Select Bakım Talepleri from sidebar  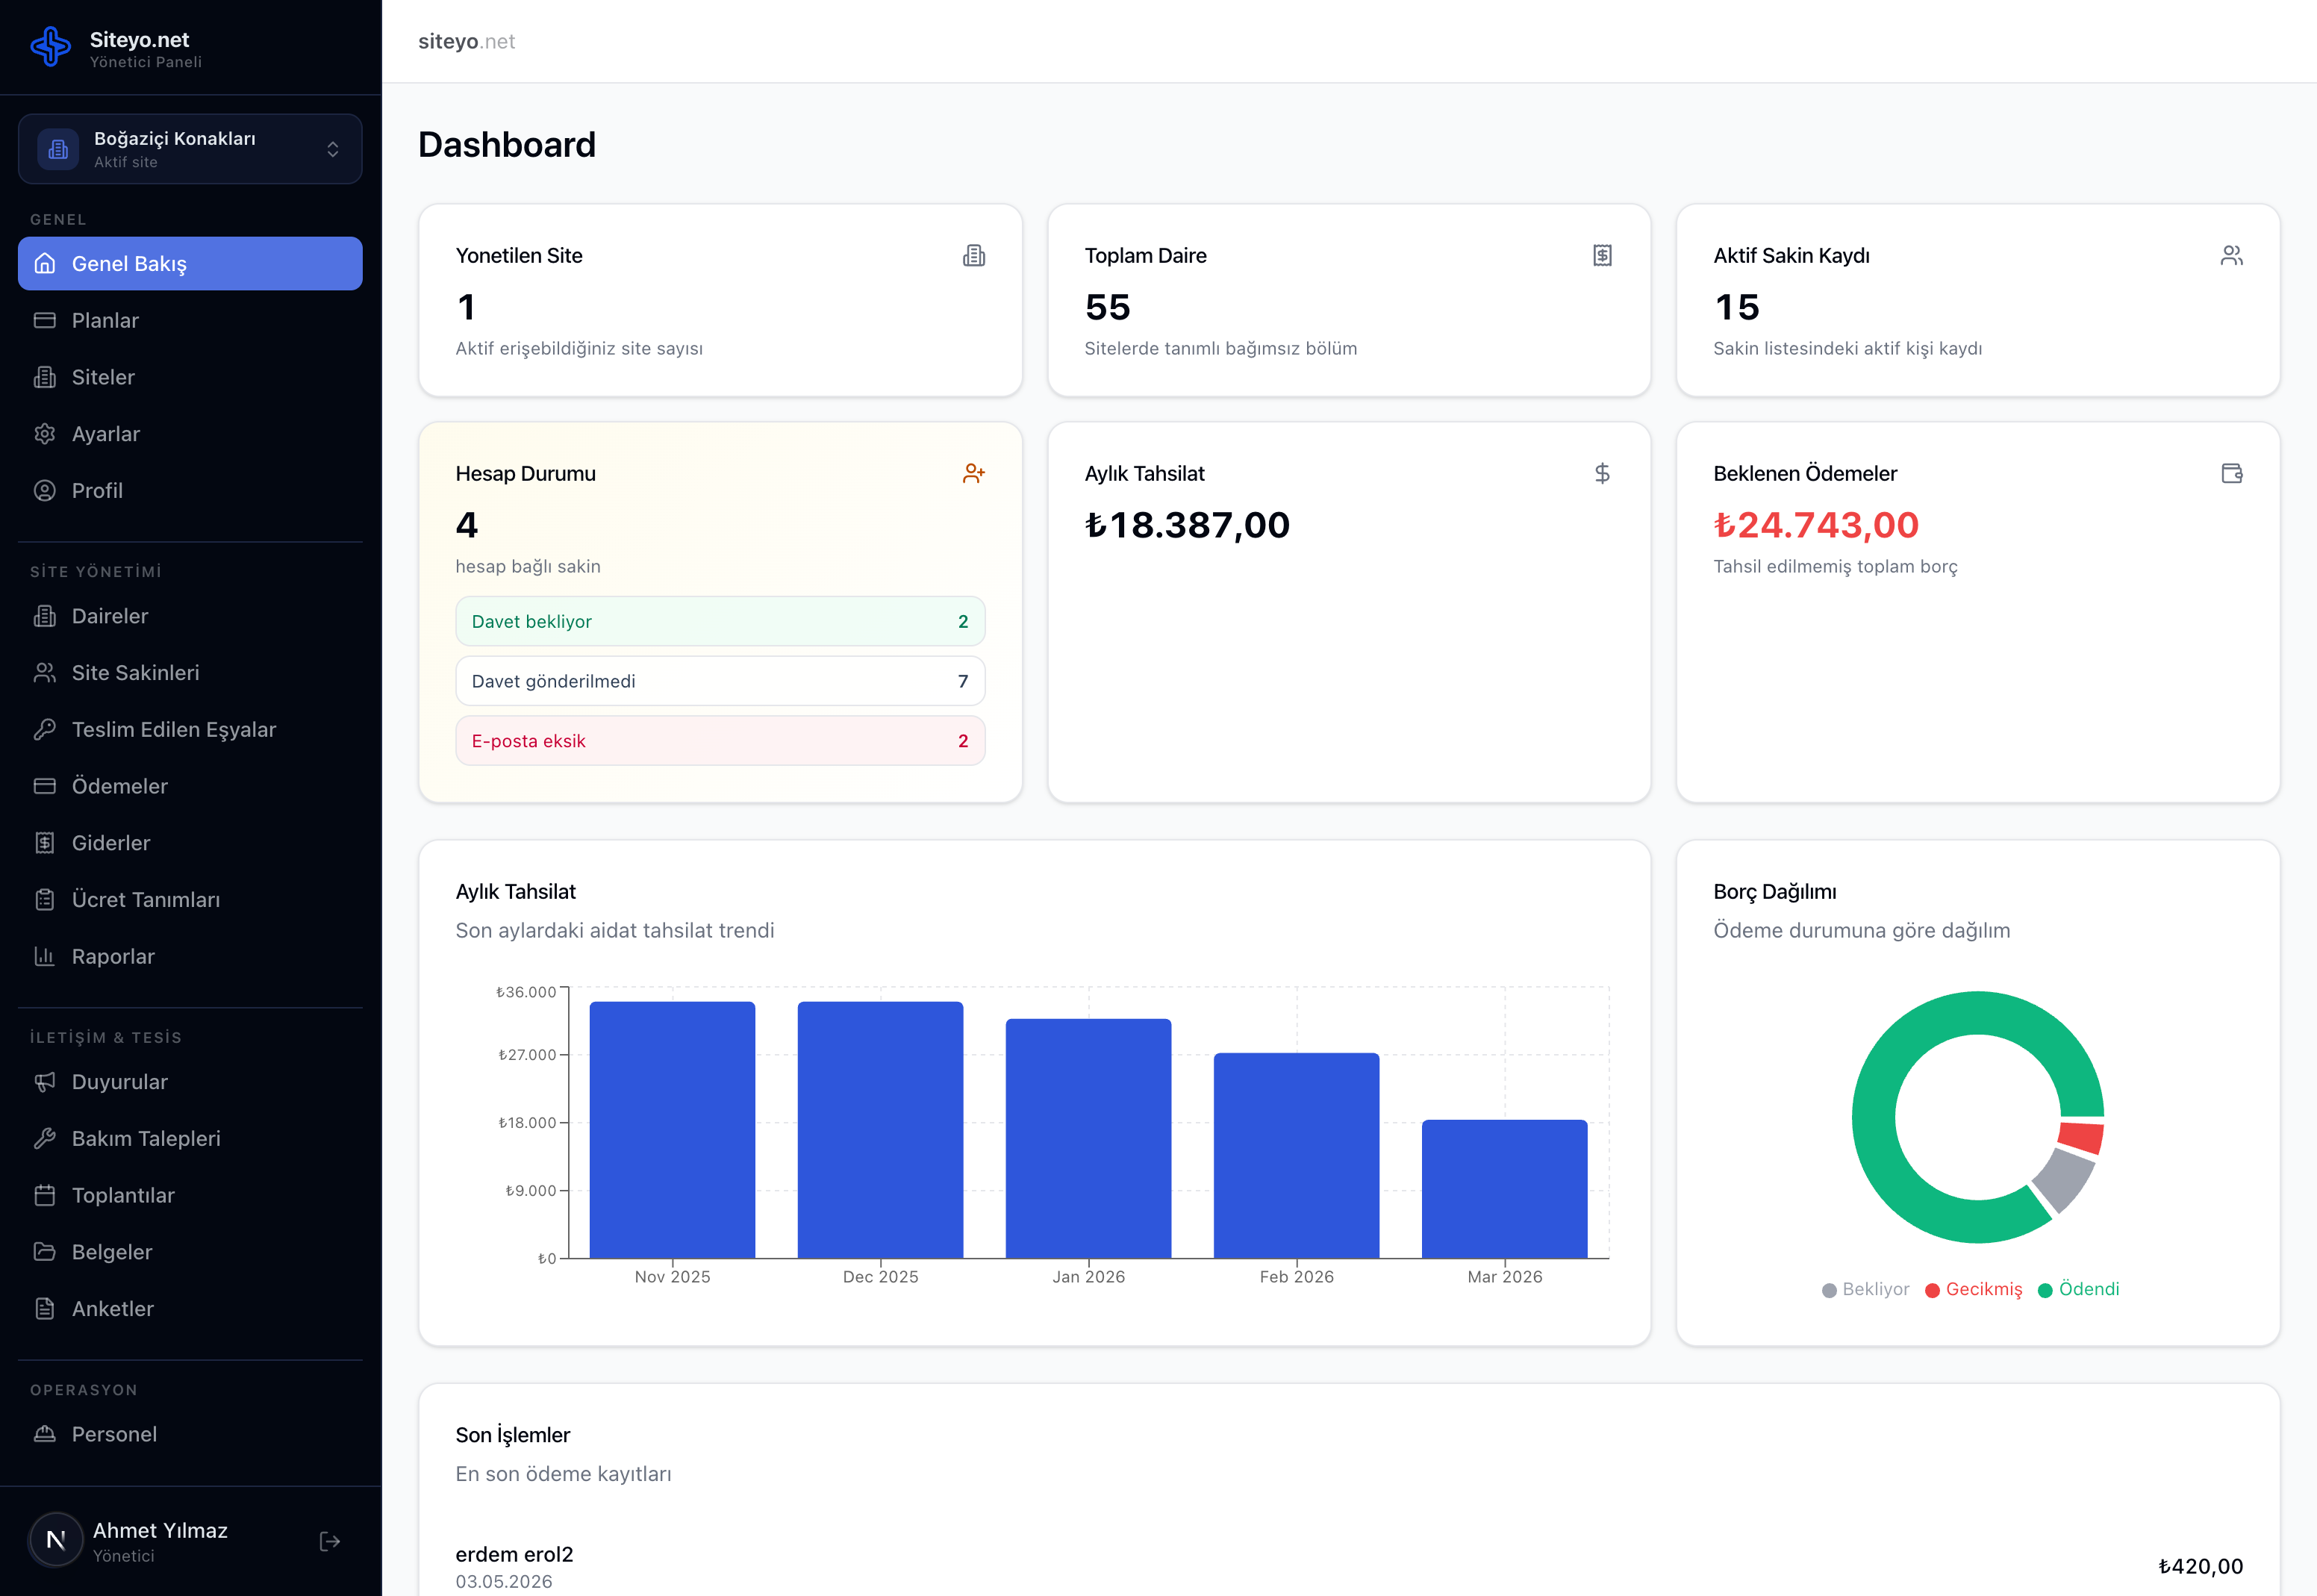point(146,1138)
